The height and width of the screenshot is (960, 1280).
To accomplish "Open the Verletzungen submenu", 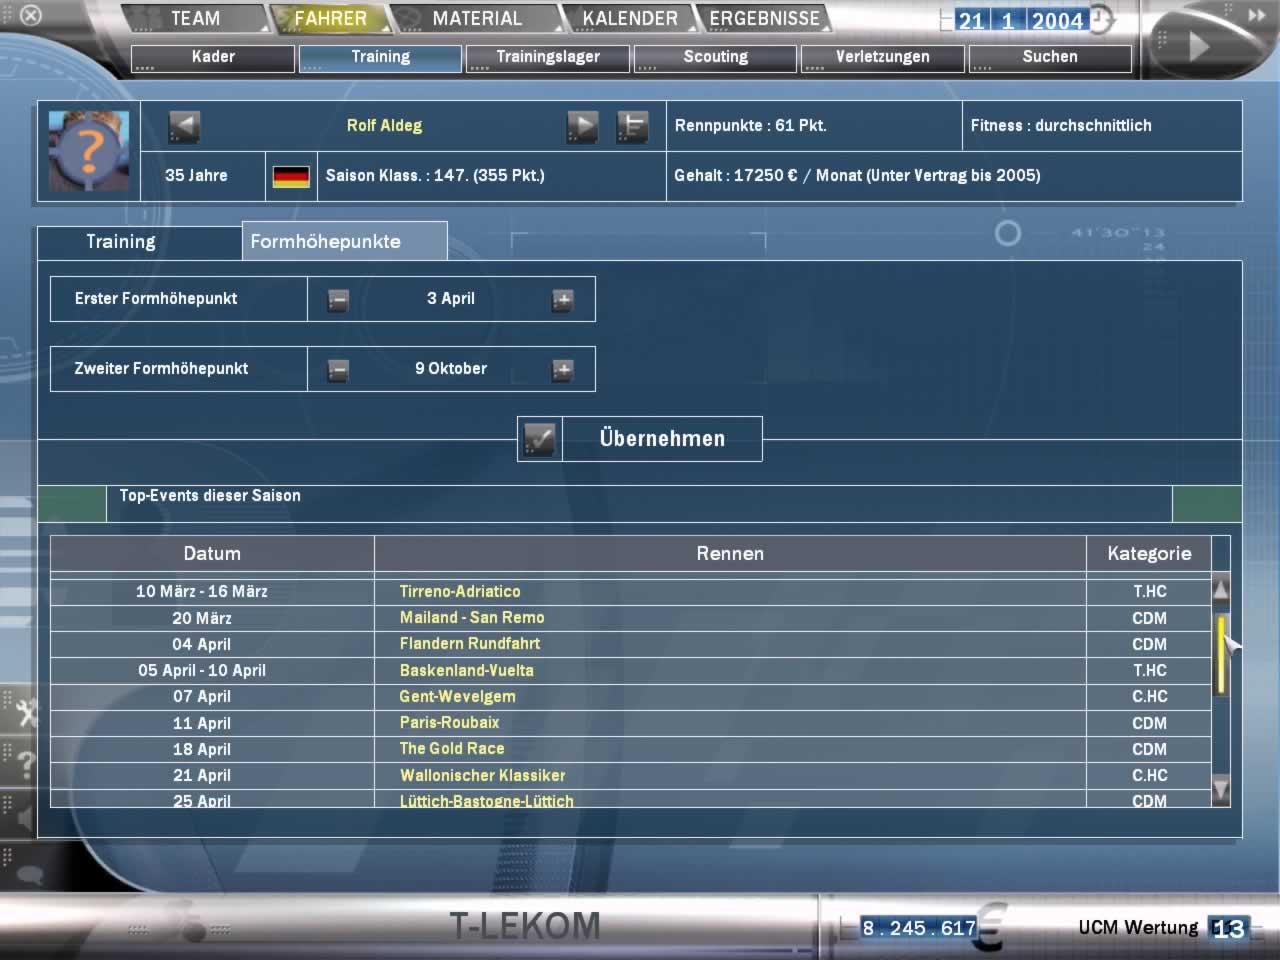I will [883, 58].
